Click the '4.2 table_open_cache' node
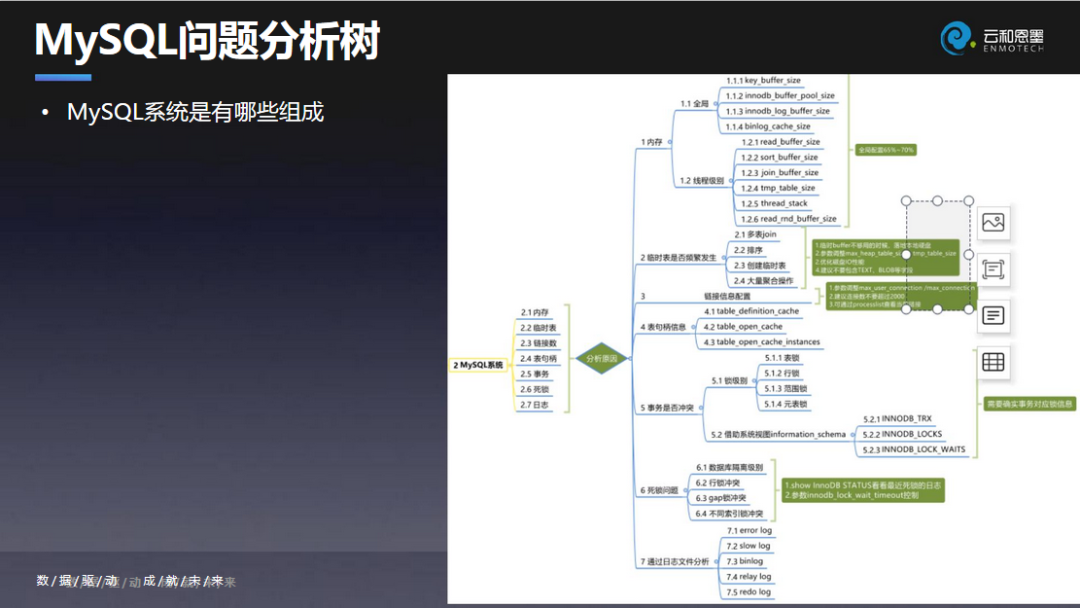This screenshot has width=1080, height=608. [742, 326]
